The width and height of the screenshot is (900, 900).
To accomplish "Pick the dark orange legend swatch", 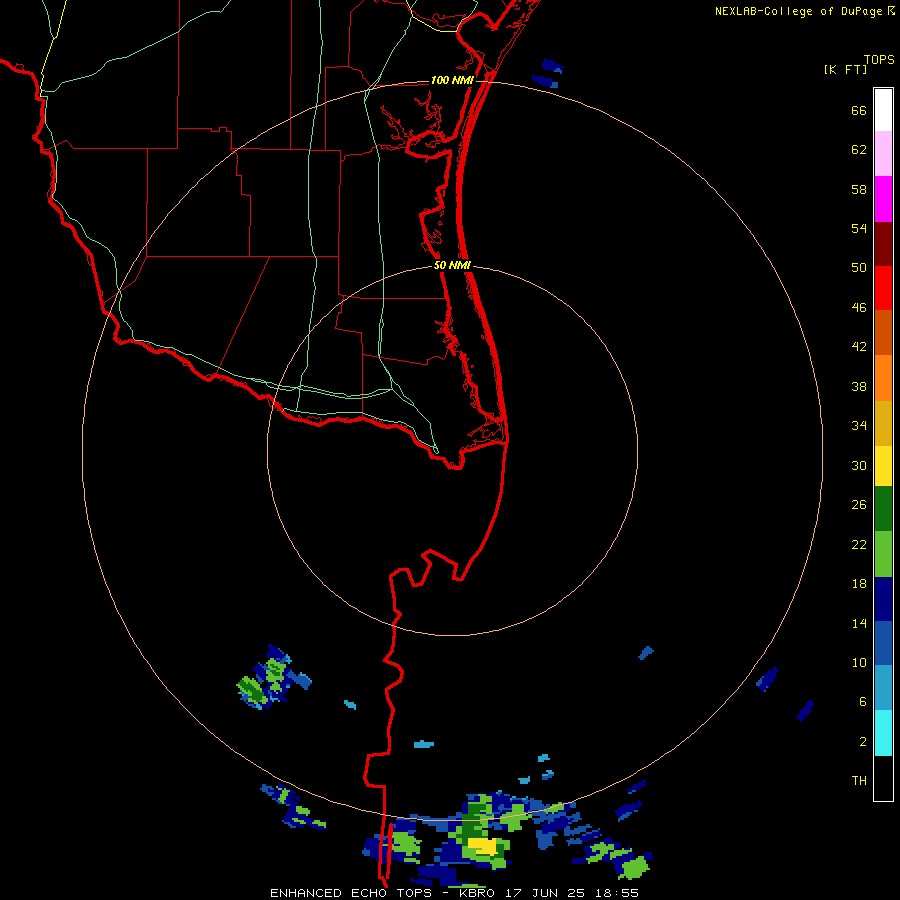I will pos(883,332).
